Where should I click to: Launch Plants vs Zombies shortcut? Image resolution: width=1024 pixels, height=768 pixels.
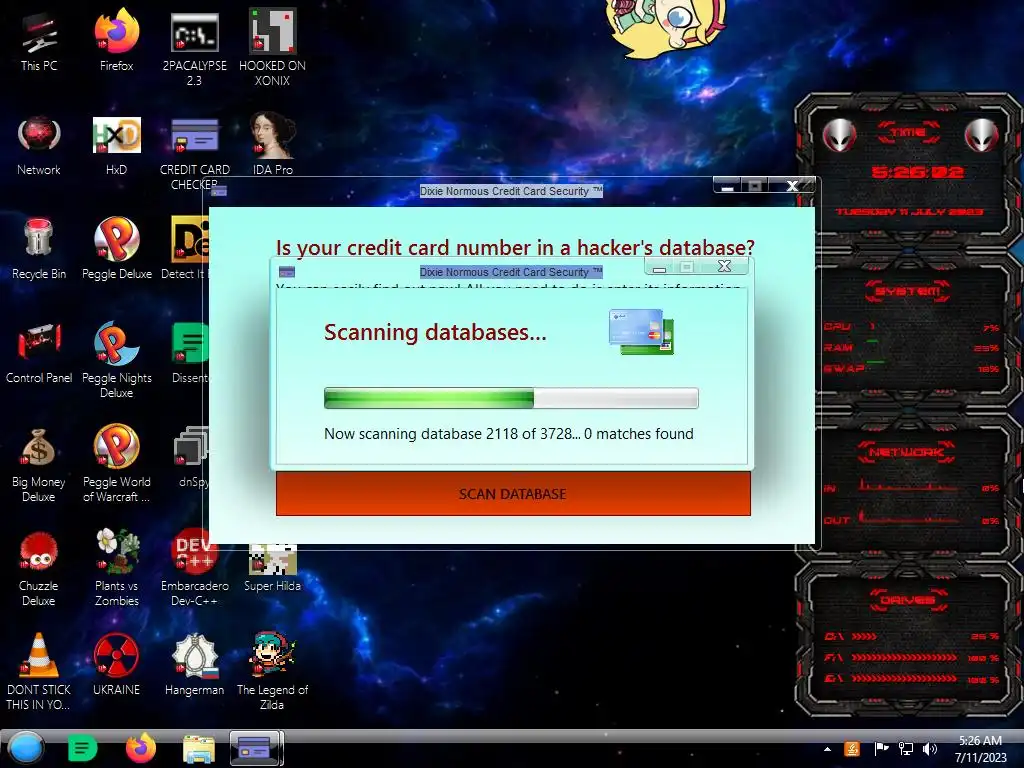(116, 567)
